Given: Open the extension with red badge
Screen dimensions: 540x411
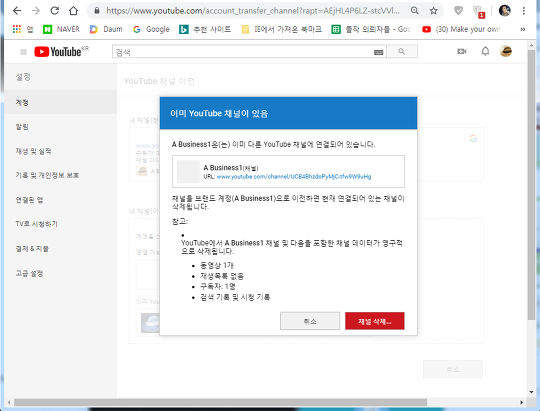Looking at the screenshot, I should click(478, 11).
